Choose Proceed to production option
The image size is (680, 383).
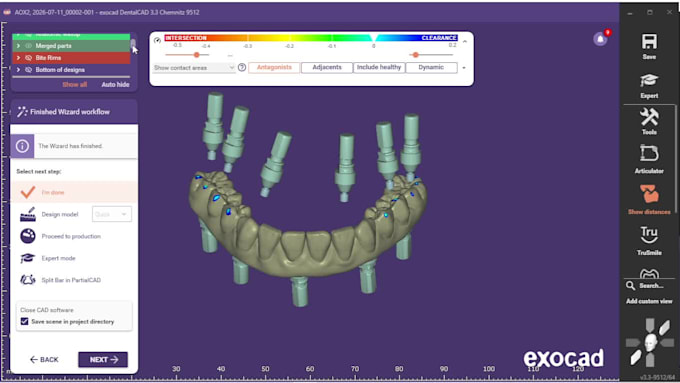71,236
